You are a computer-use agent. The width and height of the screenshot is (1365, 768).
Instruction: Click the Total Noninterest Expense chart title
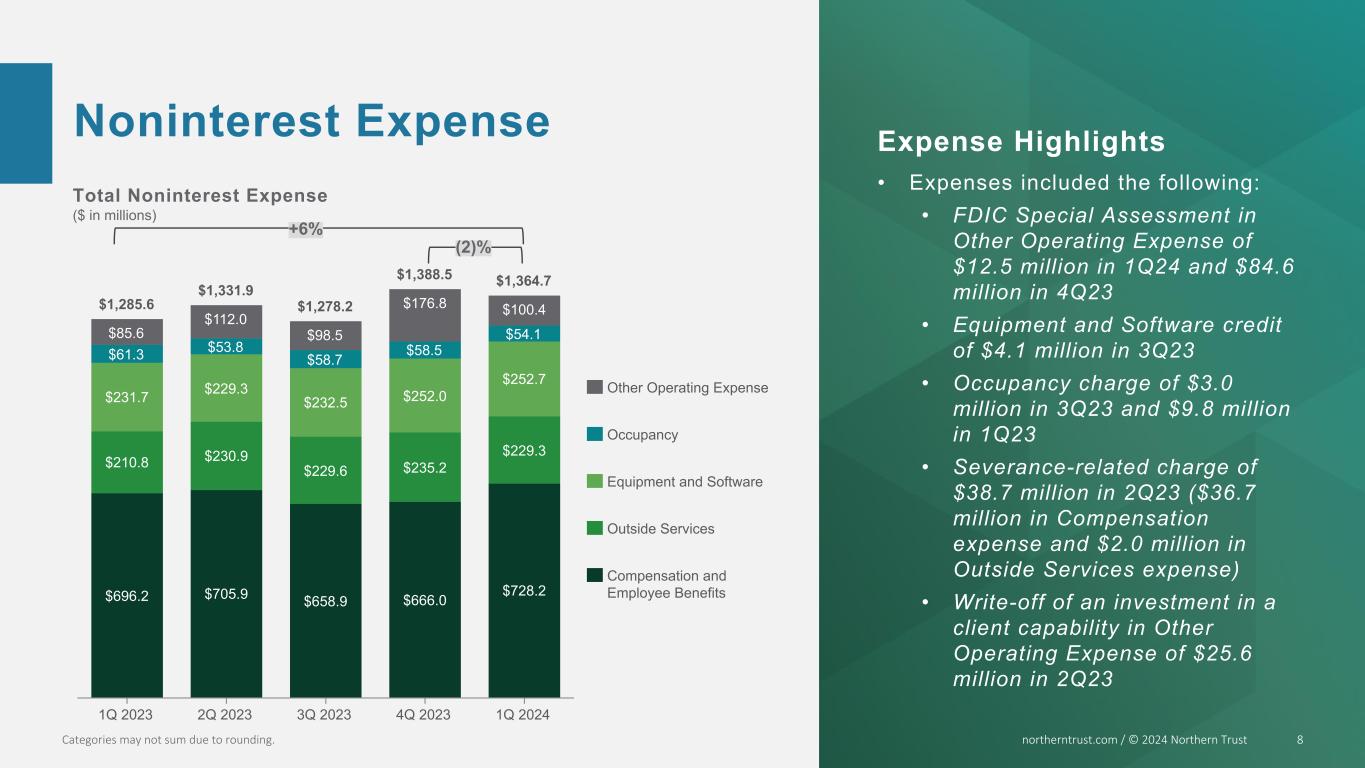pyautogui.click(x=201, y=195)
